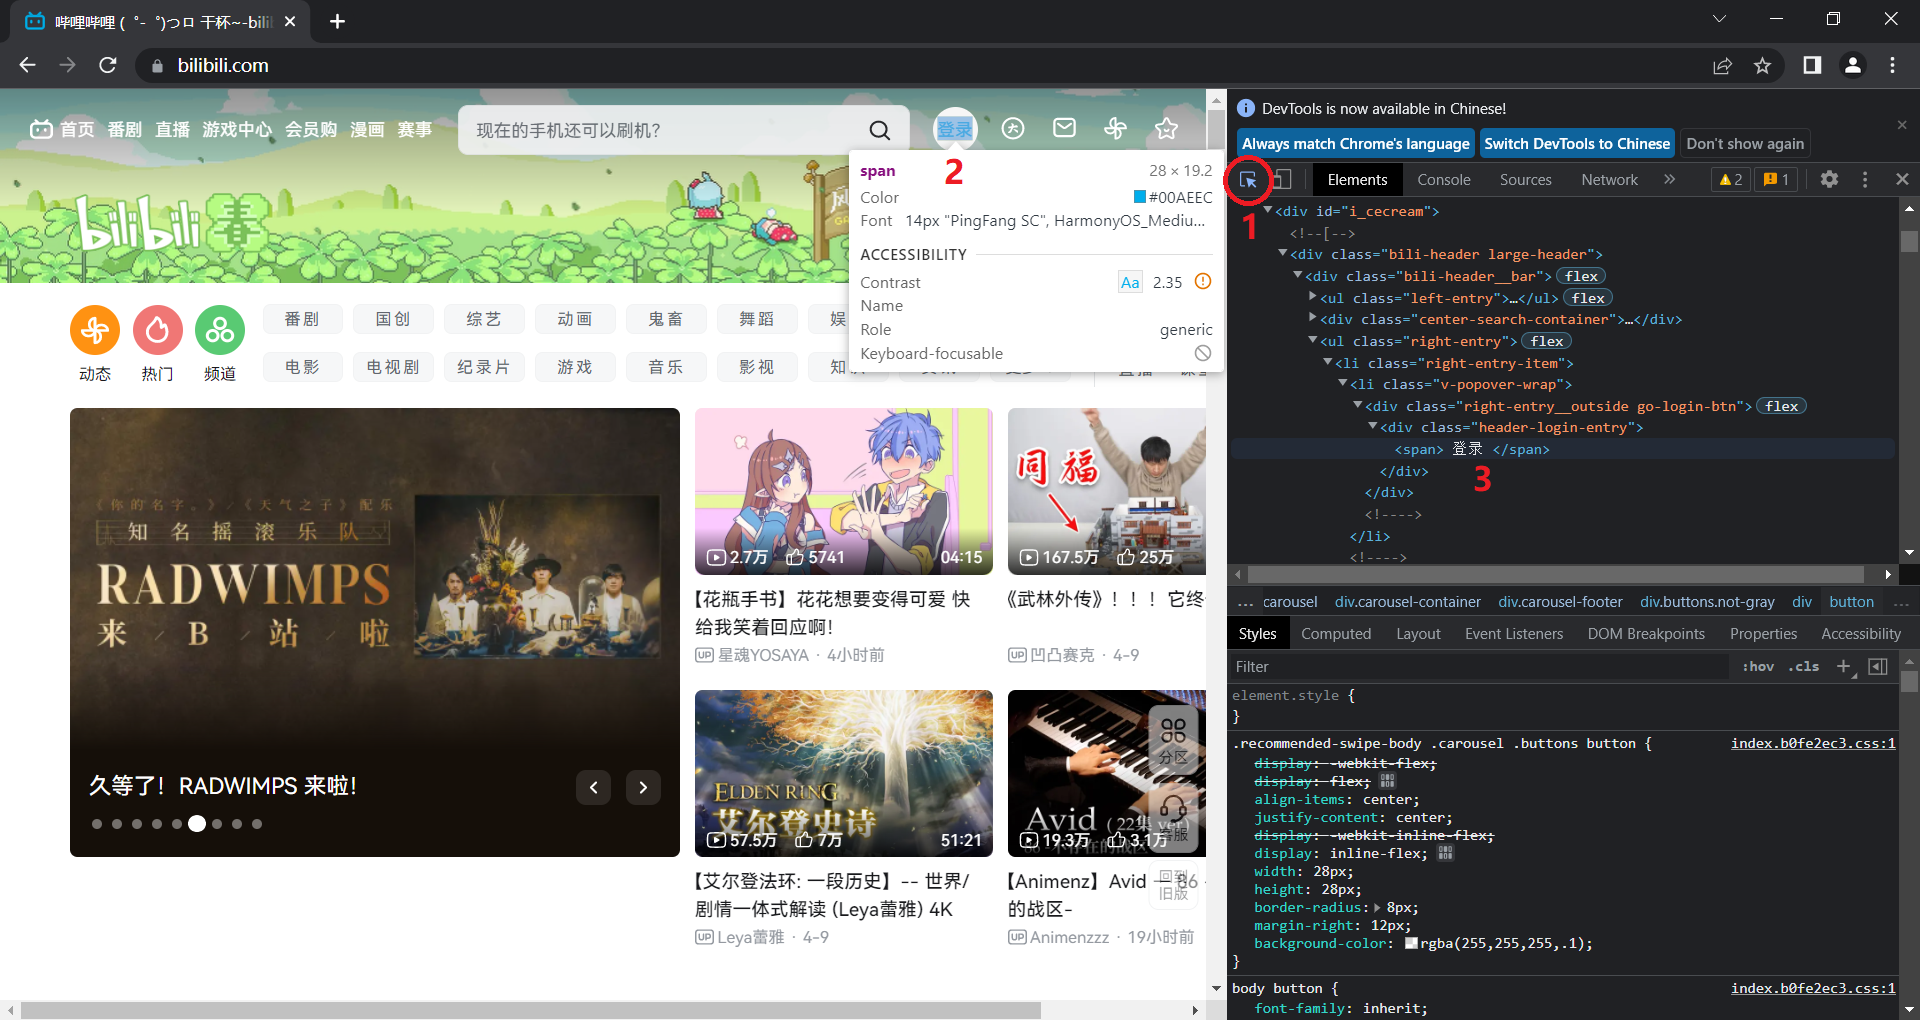
Task: Click Always match Chrome's language
Action: click(1355, 144)
